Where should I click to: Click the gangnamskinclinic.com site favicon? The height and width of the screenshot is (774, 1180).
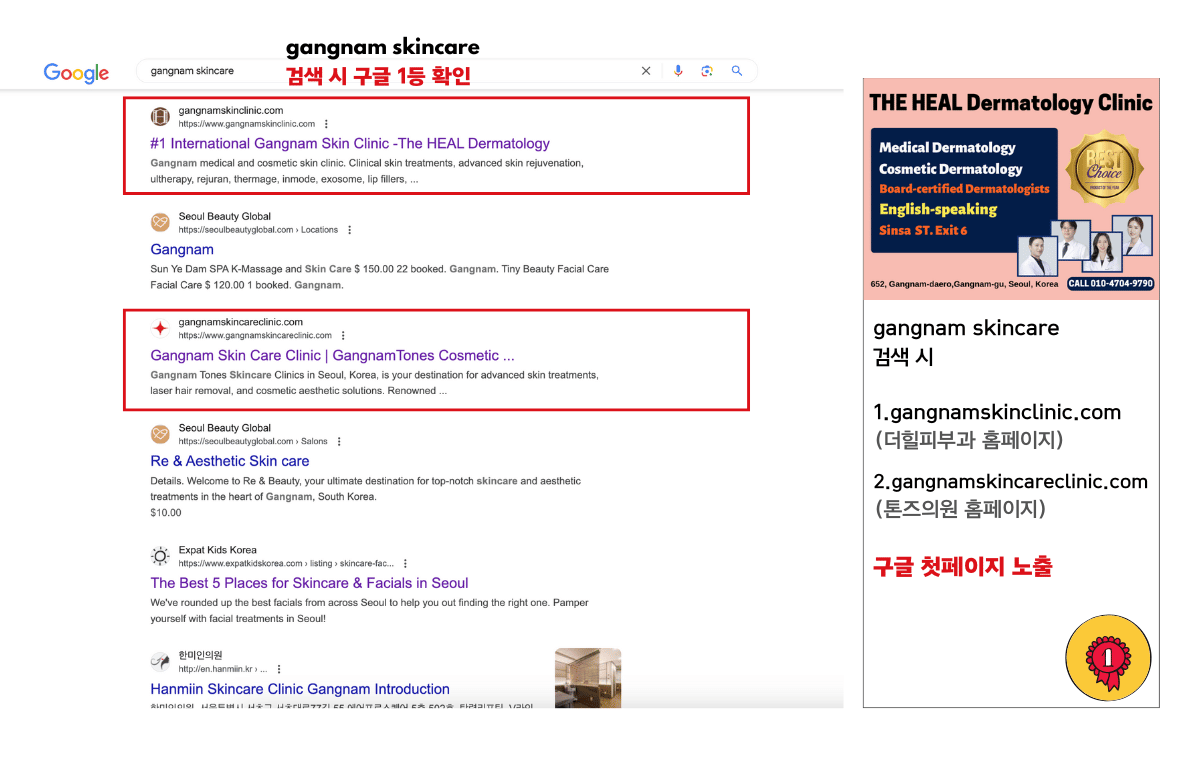point(160,117)
